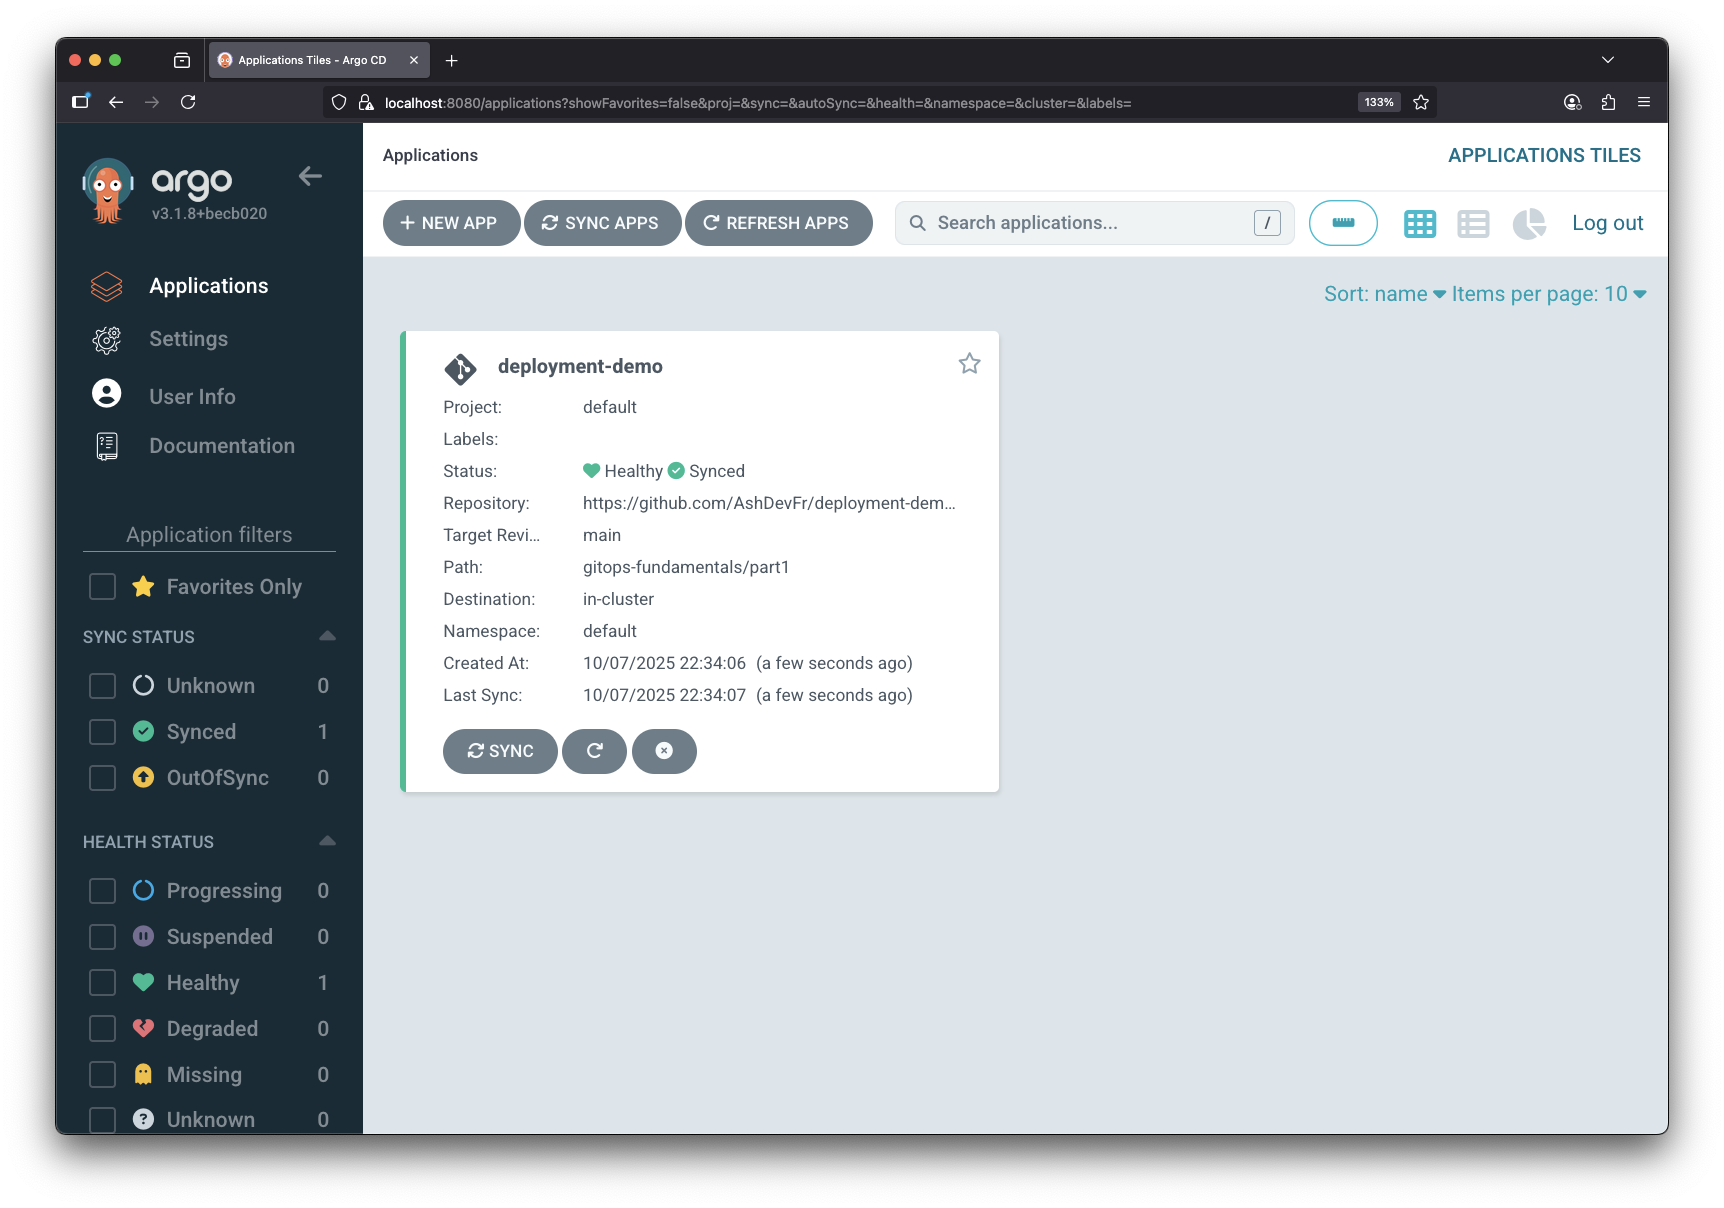This screenshot has width=1724, height=1208.
Task: Click the Settings gear icon
Action: [x=107, y=340]
